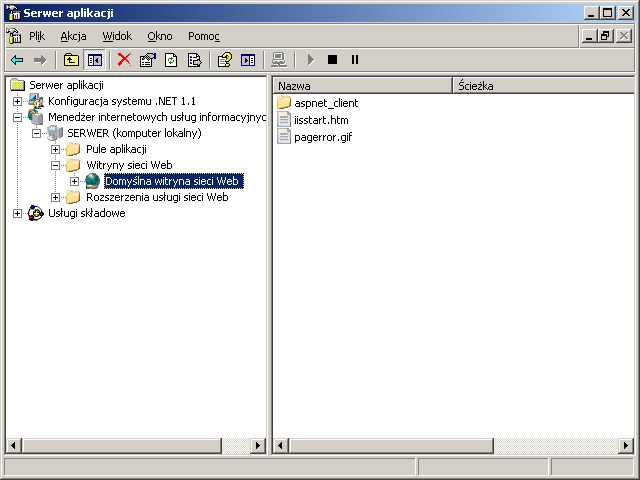Click the console icon left of Plik

(13, 36)
